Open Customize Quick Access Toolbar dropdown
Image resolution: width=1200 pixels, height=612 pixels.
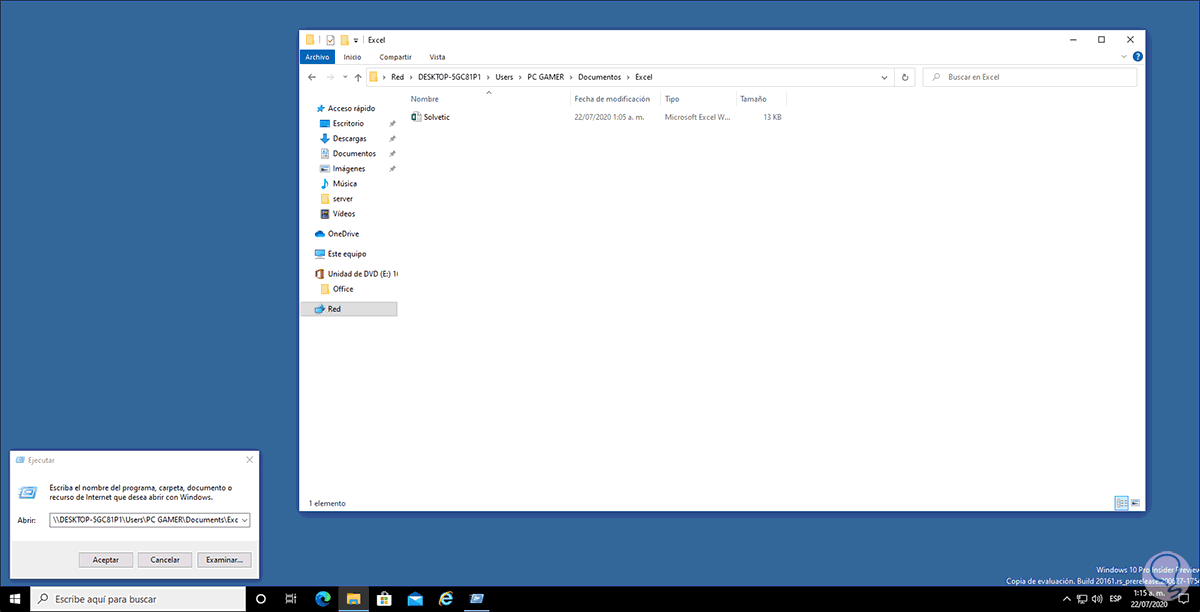tap(356, 40)
